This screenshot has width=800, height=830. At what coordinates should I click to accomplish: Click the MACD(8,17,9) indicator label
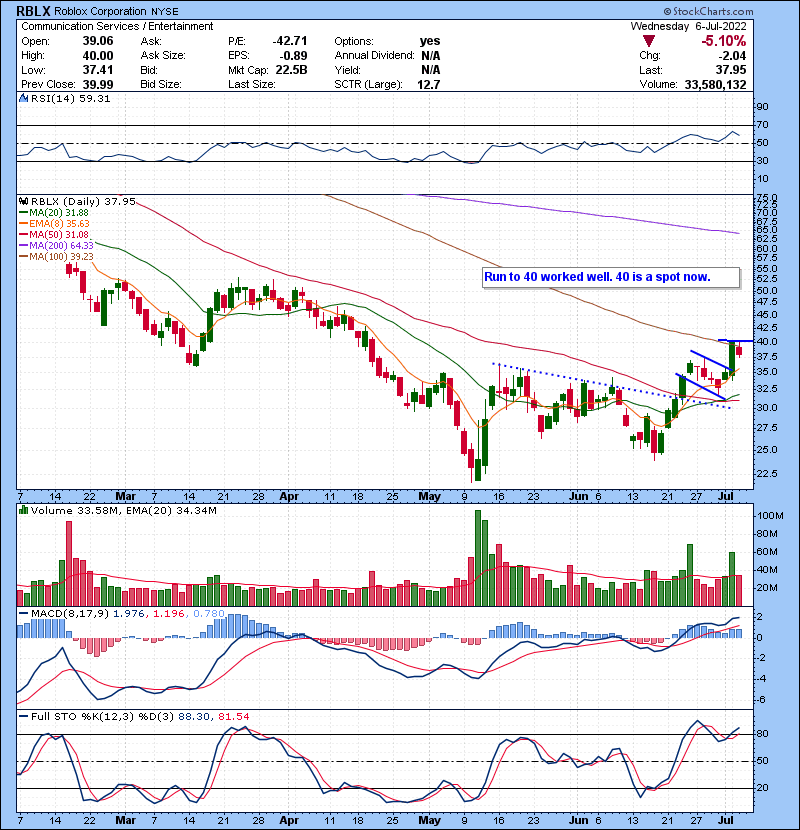pyautogui.click(x=70, y=614)
